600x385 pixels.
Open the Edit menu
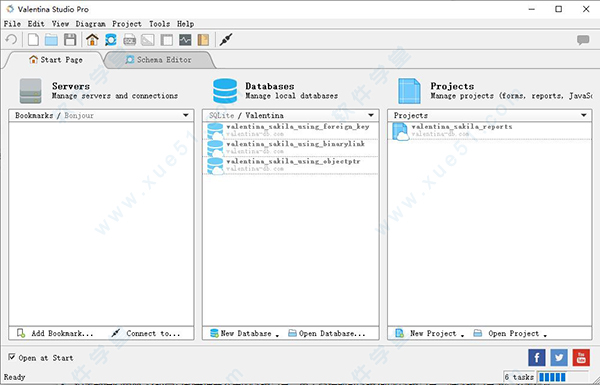click(36, 24)
